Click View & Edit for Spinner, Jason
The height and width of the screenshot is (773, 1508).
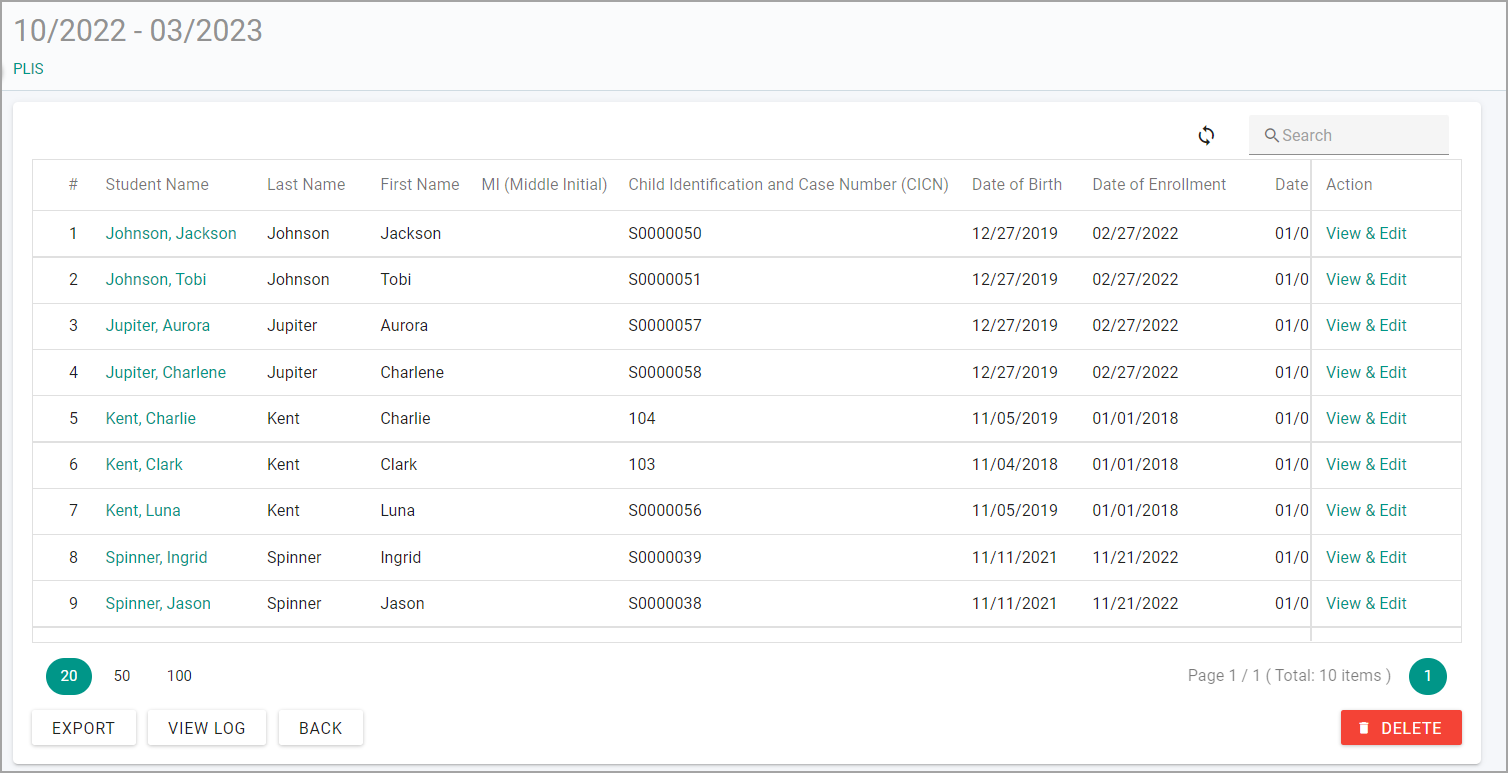click(1366, 603)
